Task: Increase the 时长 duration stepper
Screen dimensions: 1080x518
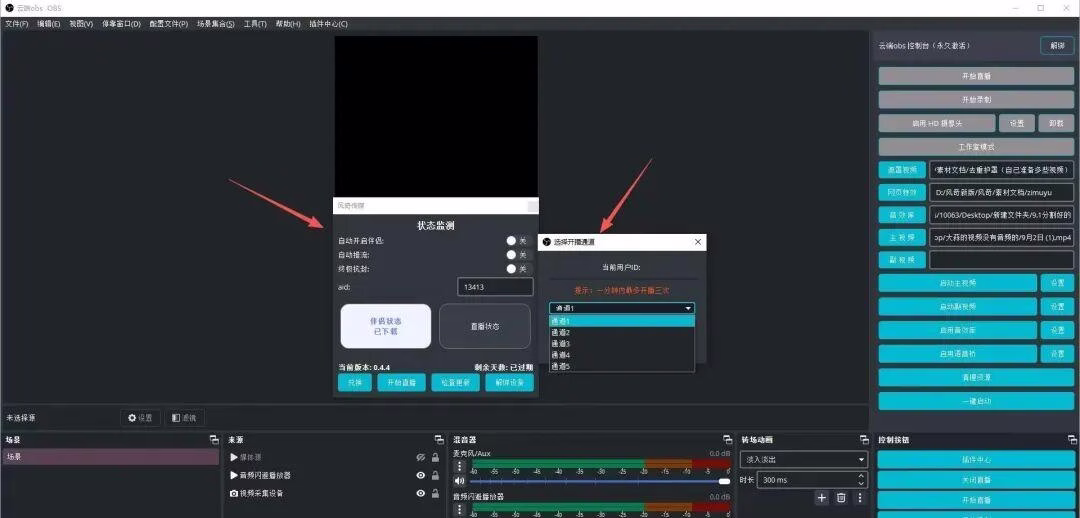Action: (x=862, y=476)
